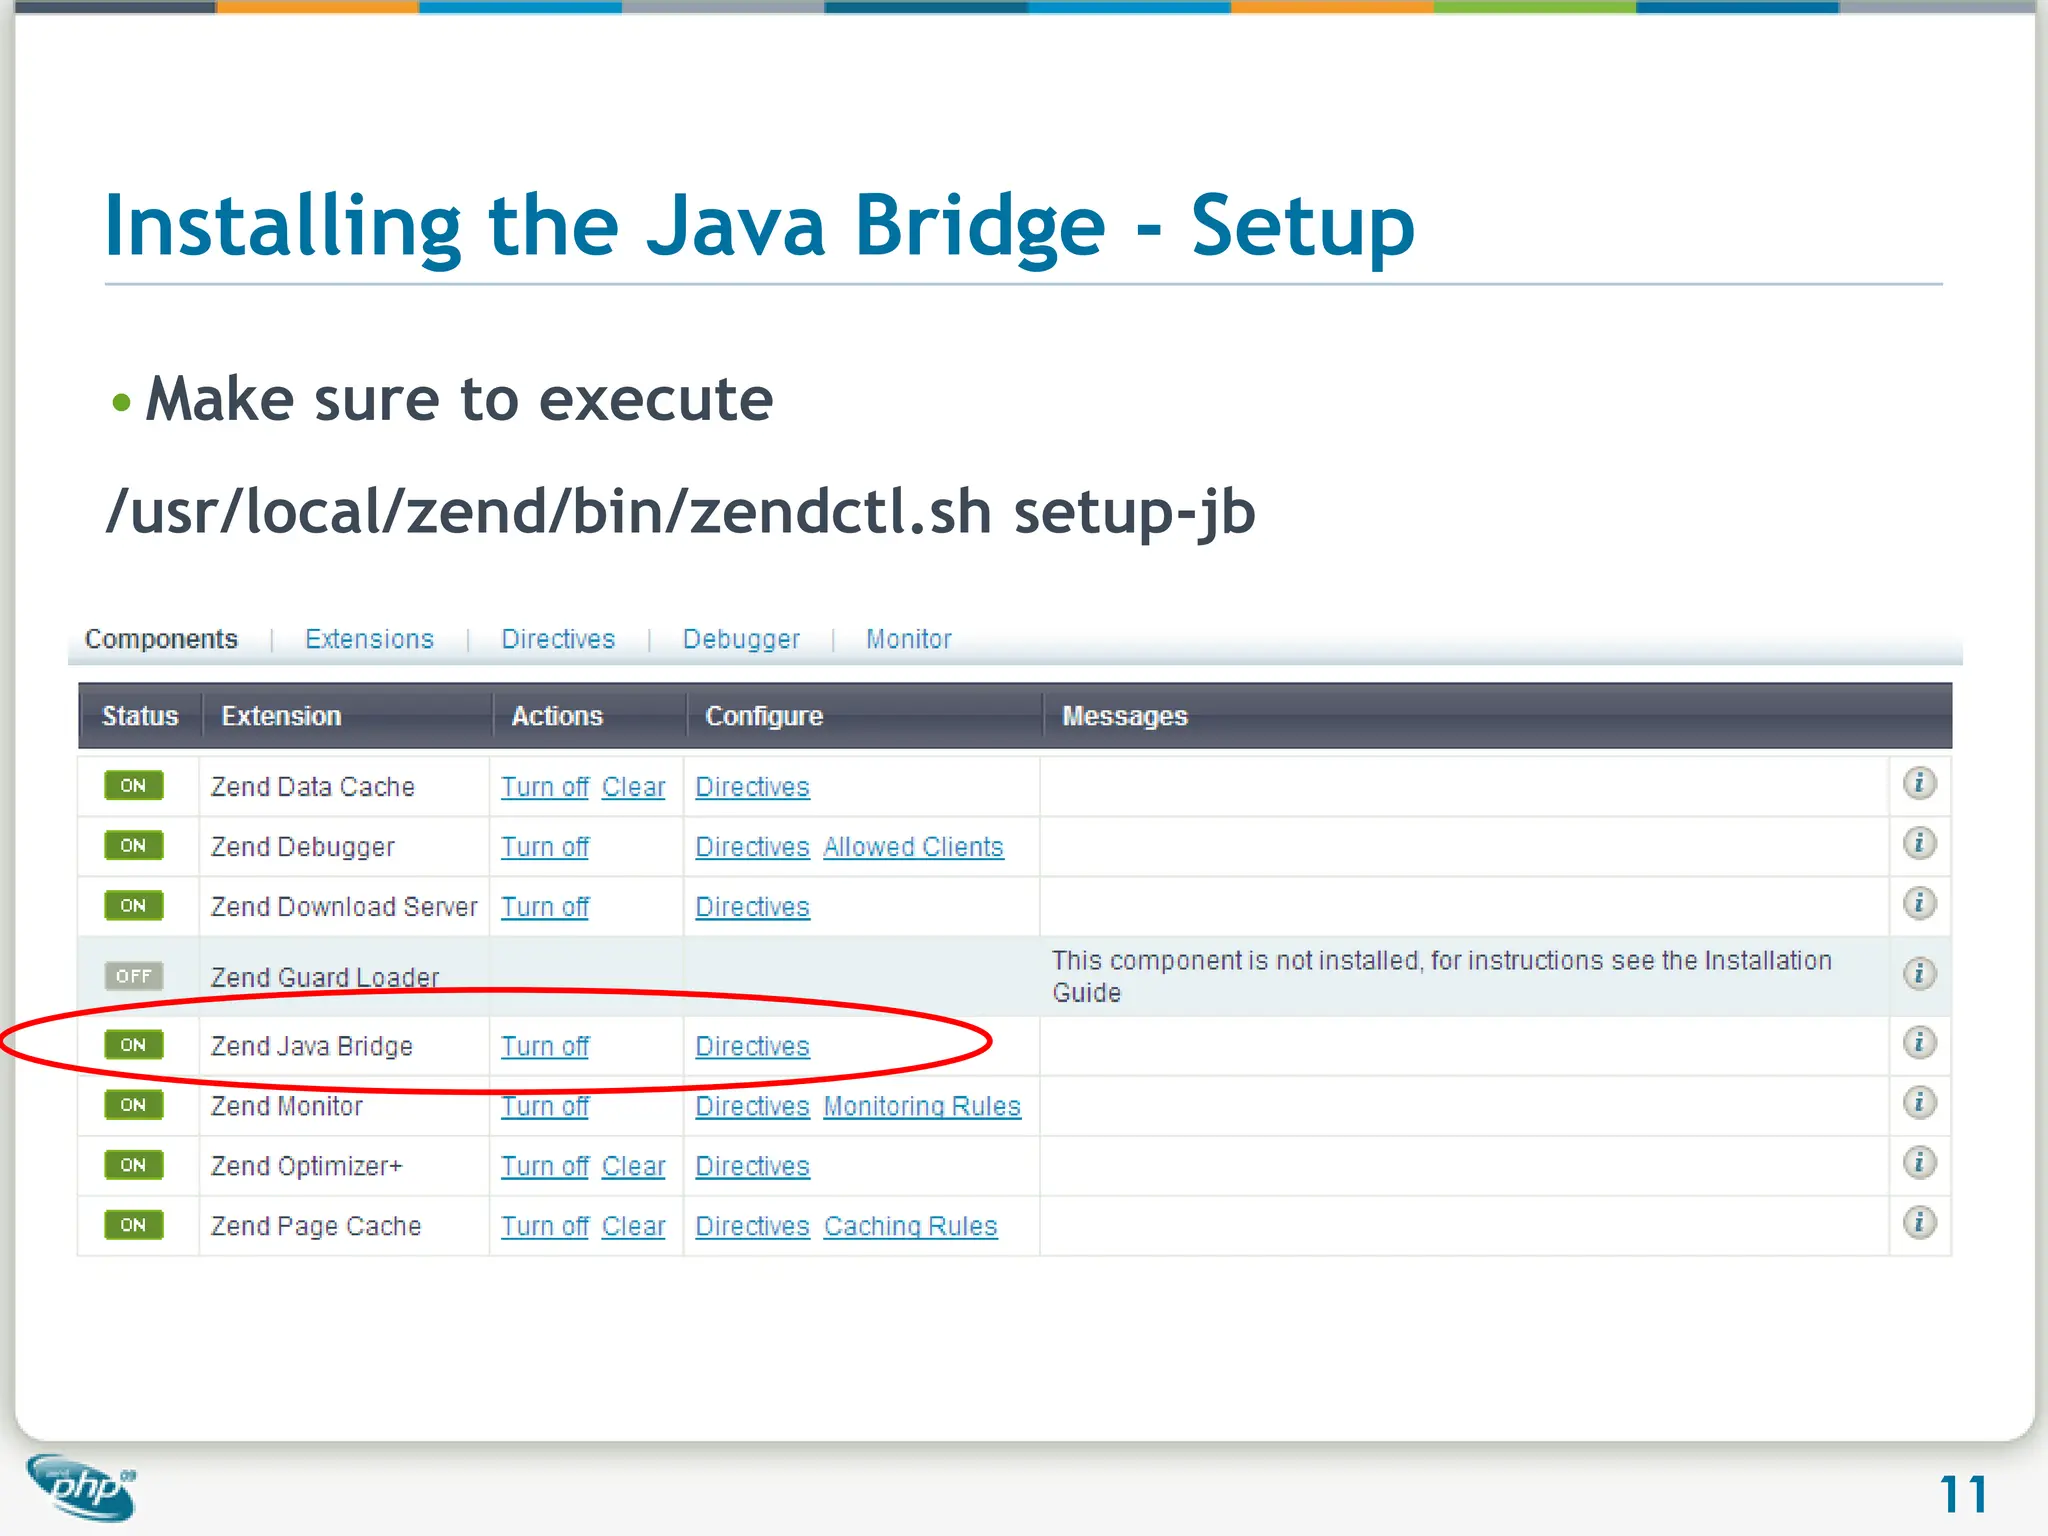The width and height of the screenshot is (2048, 1536).
Task: Open the Debugger tab
Action: [741, 639]
